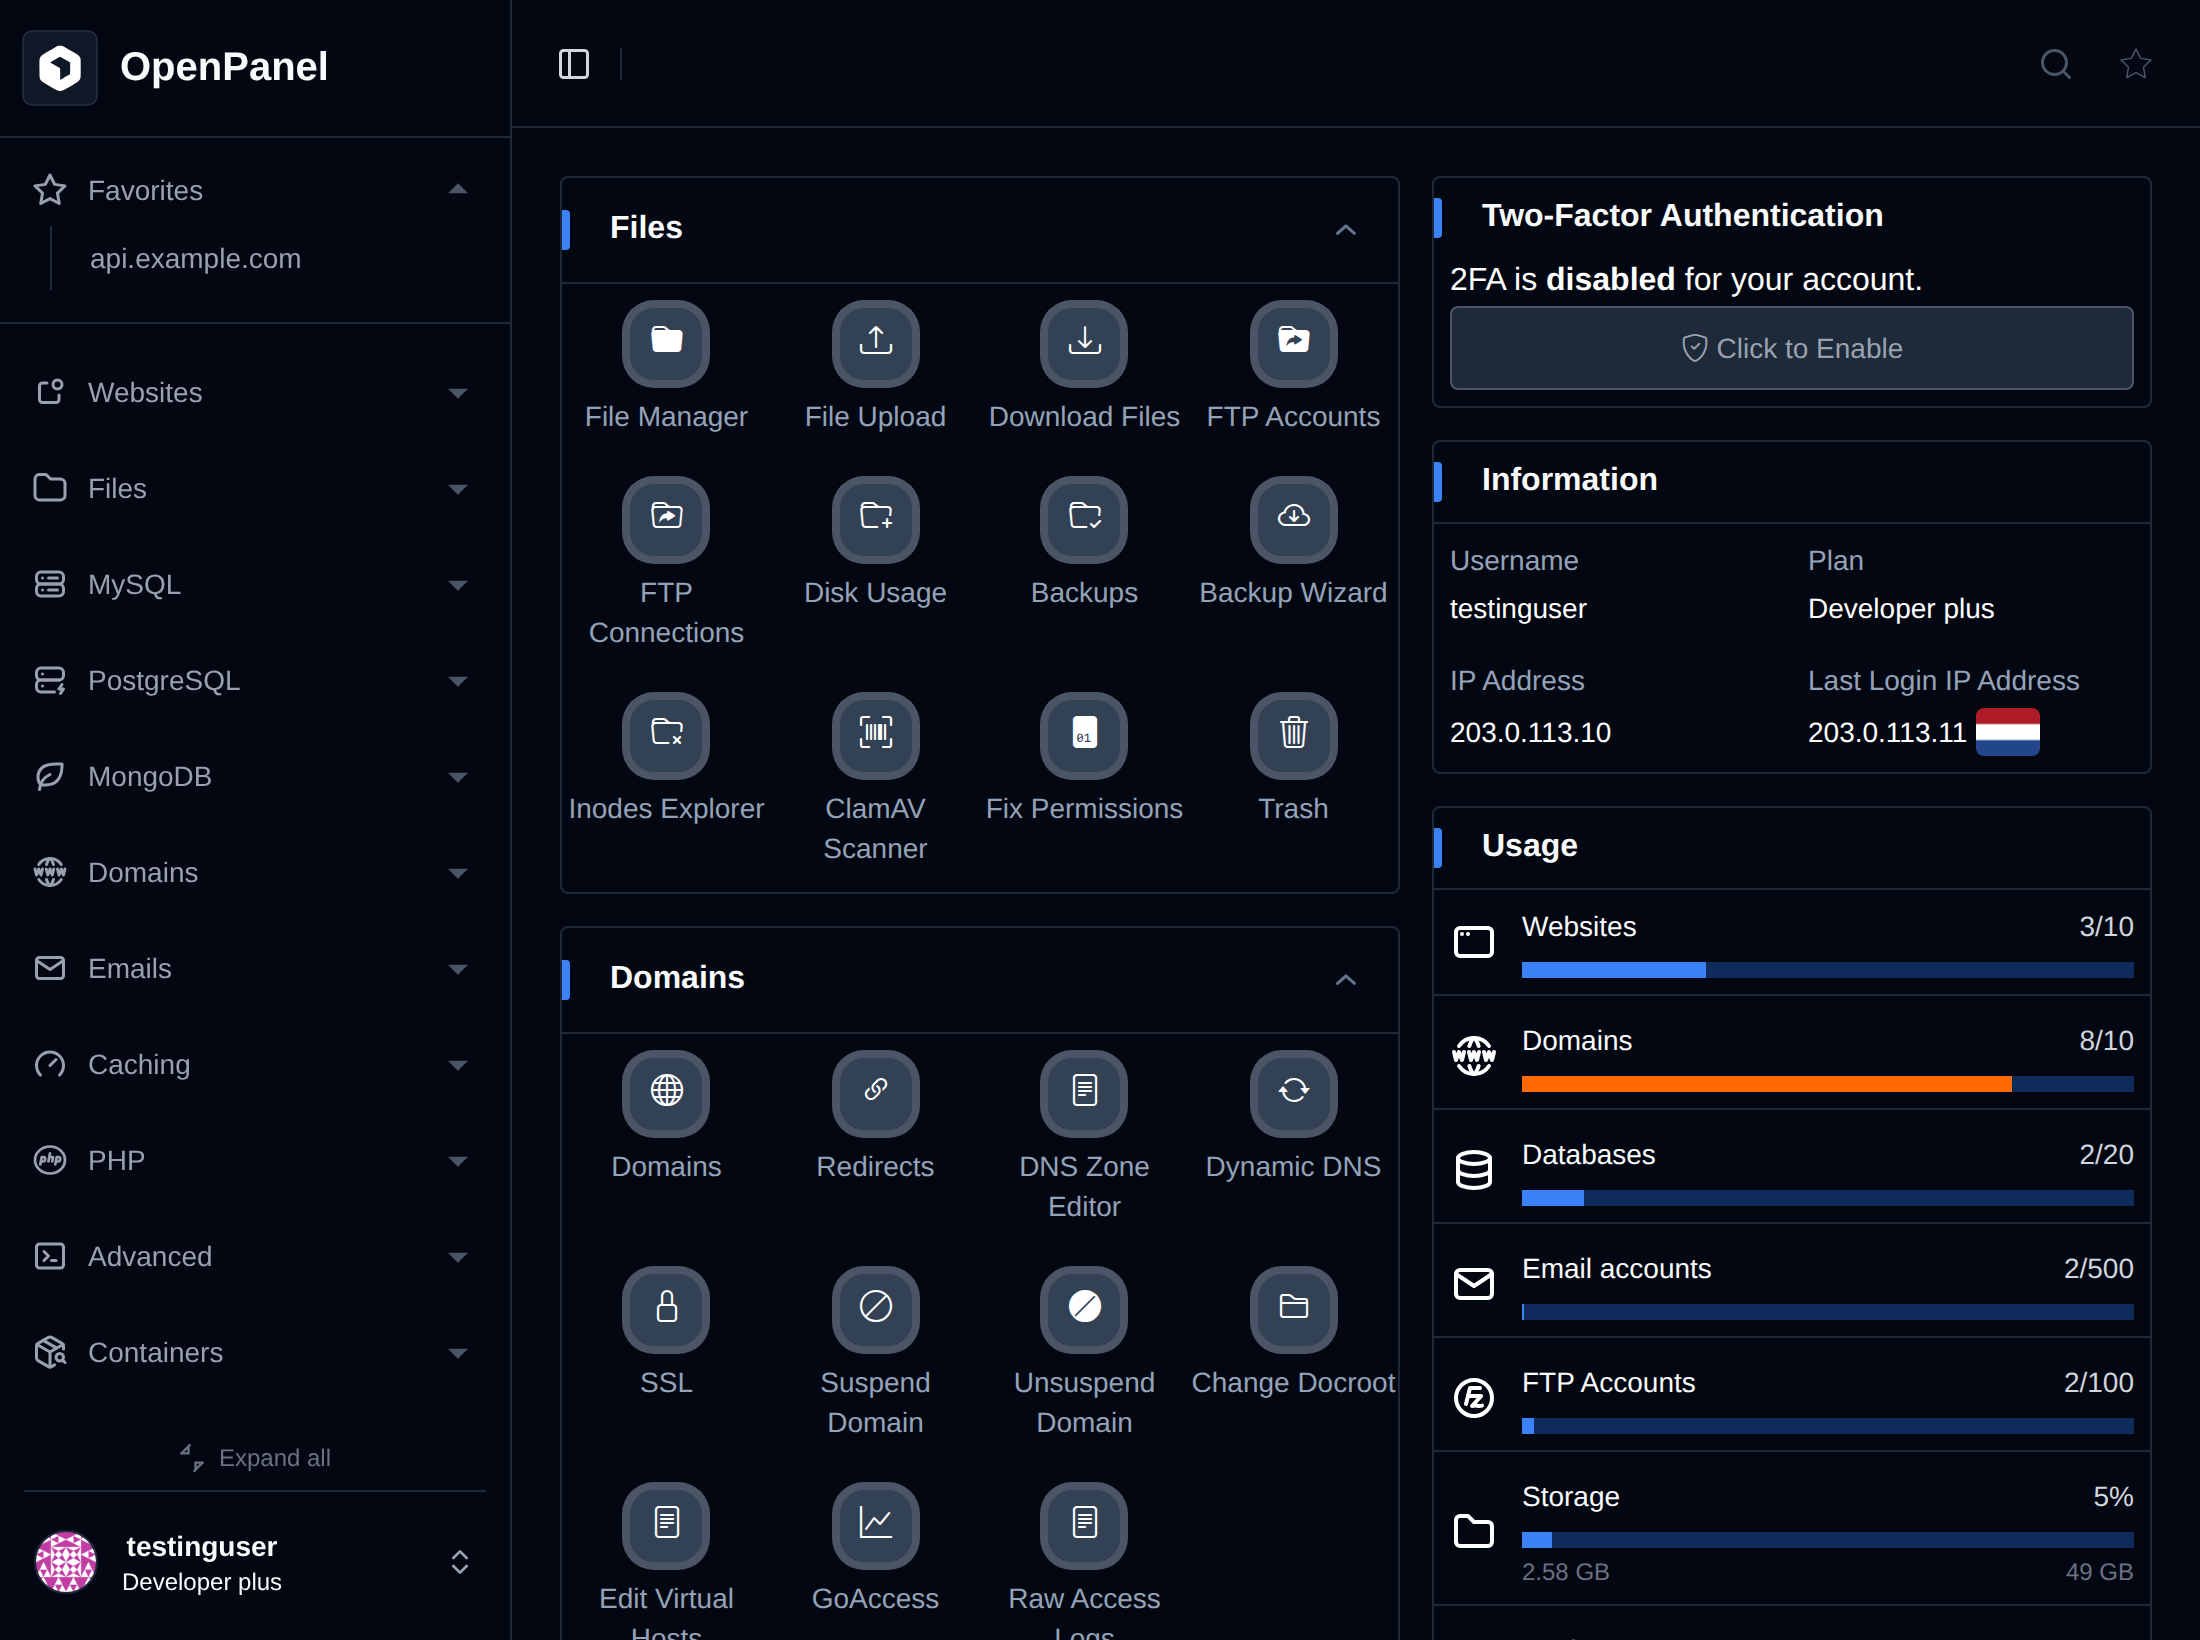Click Expand all in sidebar
The height and width of the screenshot is (1640, 2200).
255,1458
